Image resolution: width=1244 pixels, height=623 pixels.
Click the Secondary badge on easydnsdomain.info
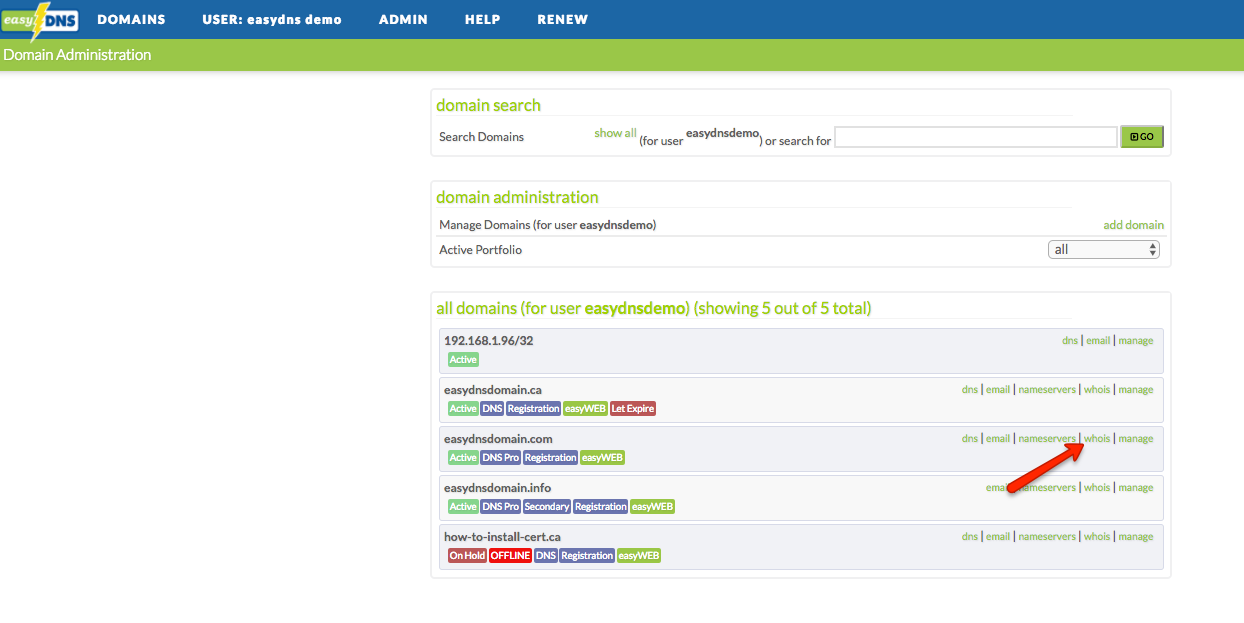click(547, 507)
